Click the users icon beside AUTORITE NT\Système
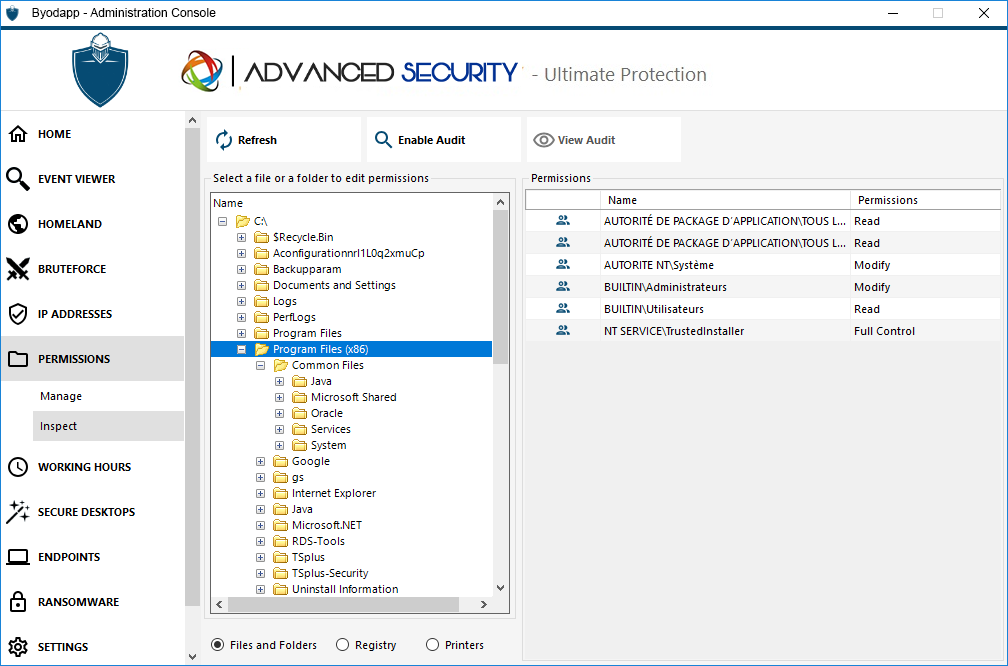The image size is (1008, 666). pyautogui.click(x=562, y=264)
